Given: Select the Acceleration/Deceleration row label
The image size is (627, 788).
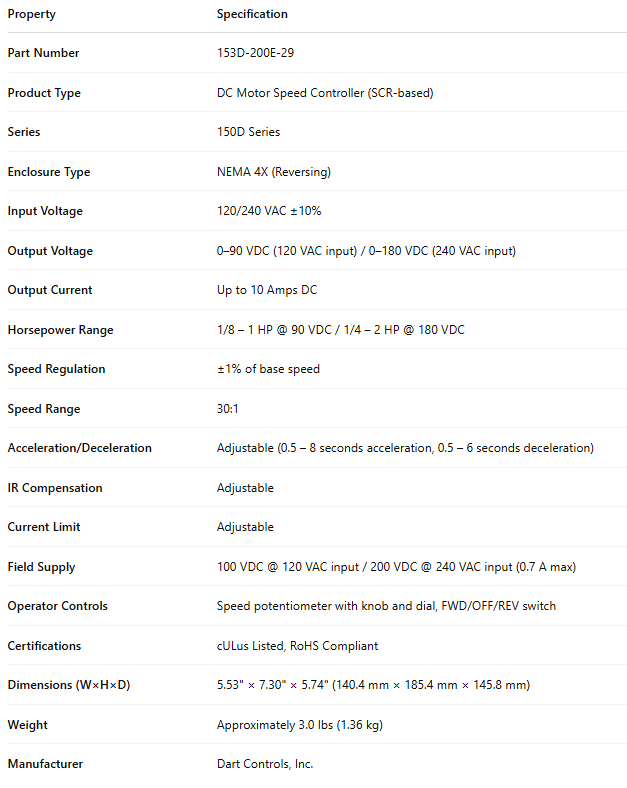Looking at the screenshot, I should click(80, 448).
